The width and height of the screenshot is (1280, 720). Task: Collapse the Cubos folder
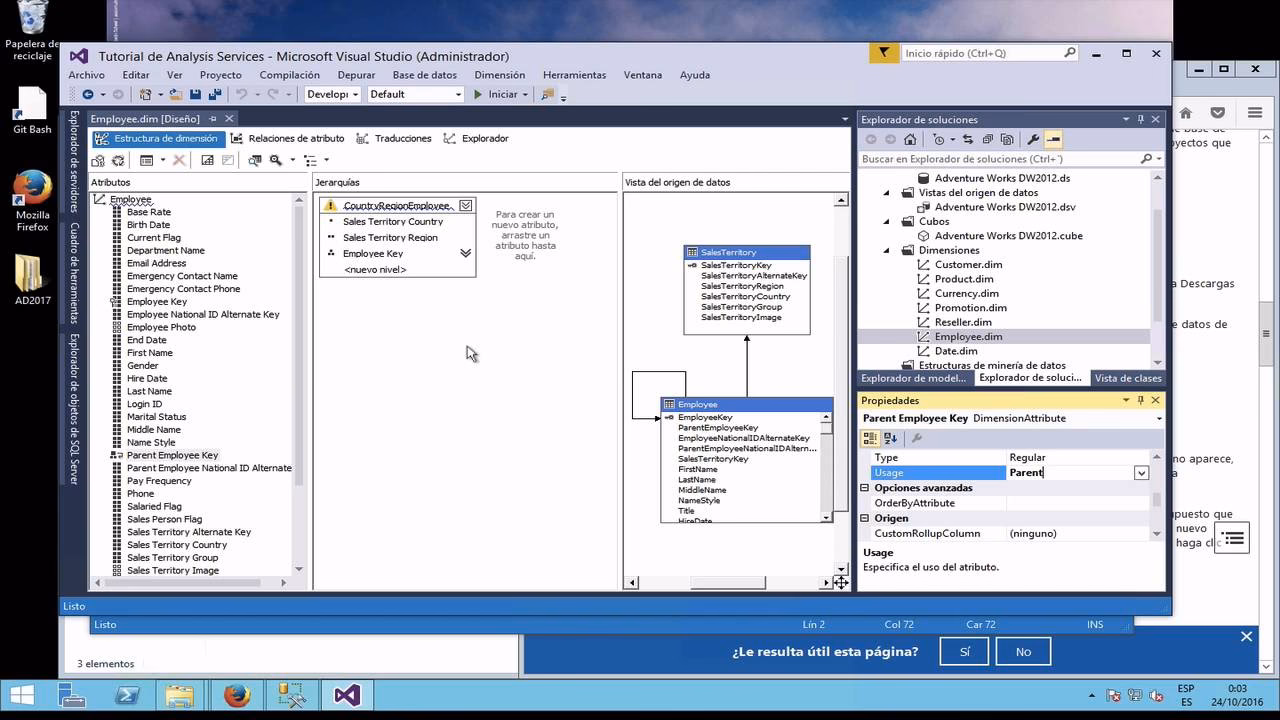click(886, 221)
